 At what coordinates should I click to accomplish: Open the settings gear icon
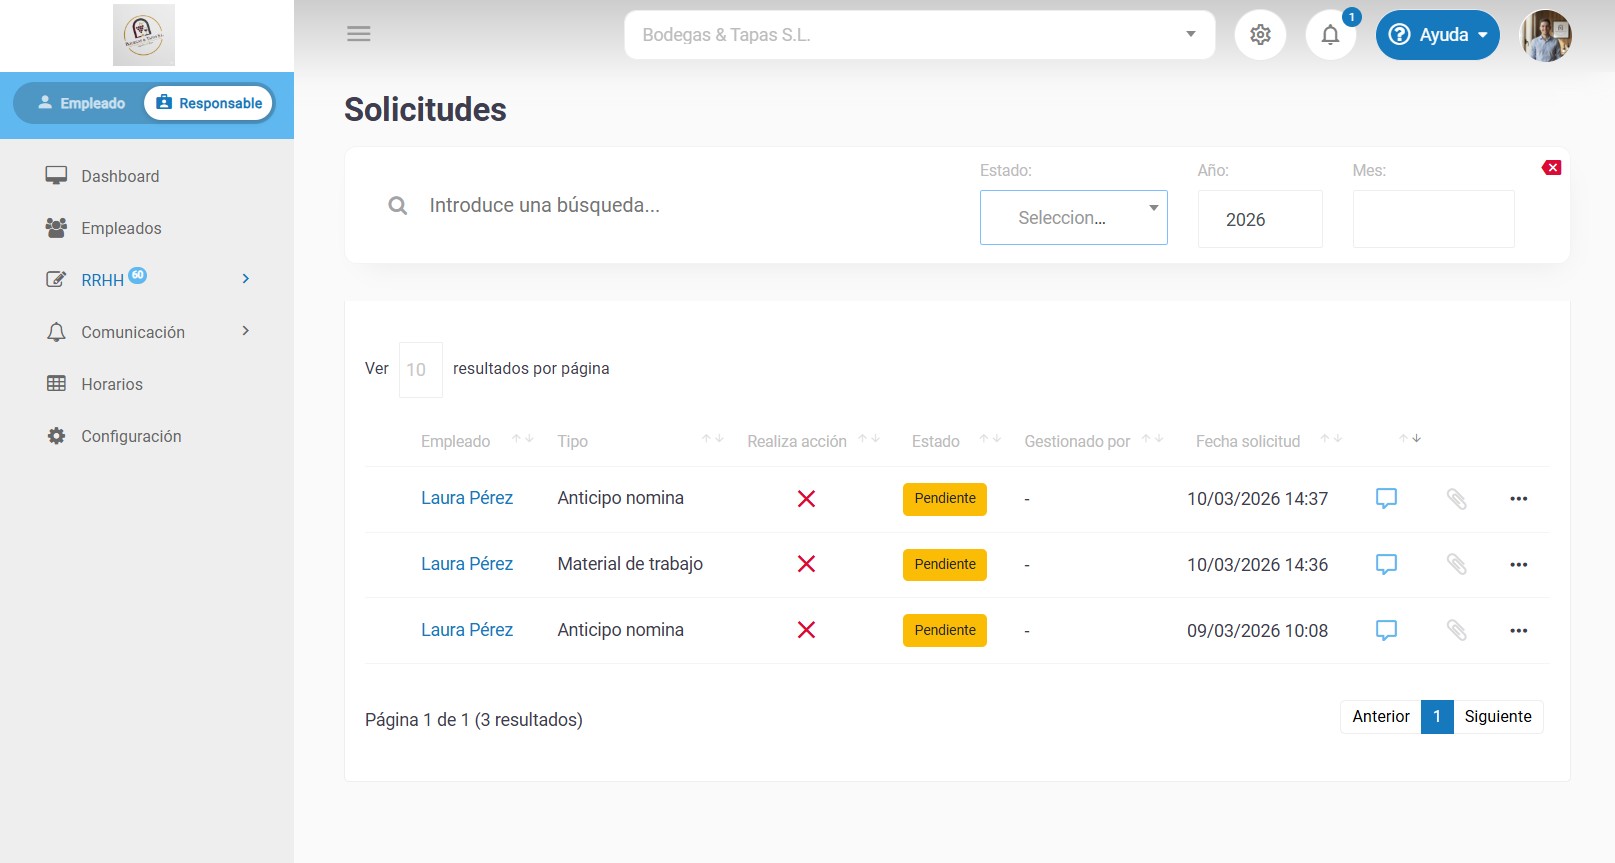coord(1260,35)
